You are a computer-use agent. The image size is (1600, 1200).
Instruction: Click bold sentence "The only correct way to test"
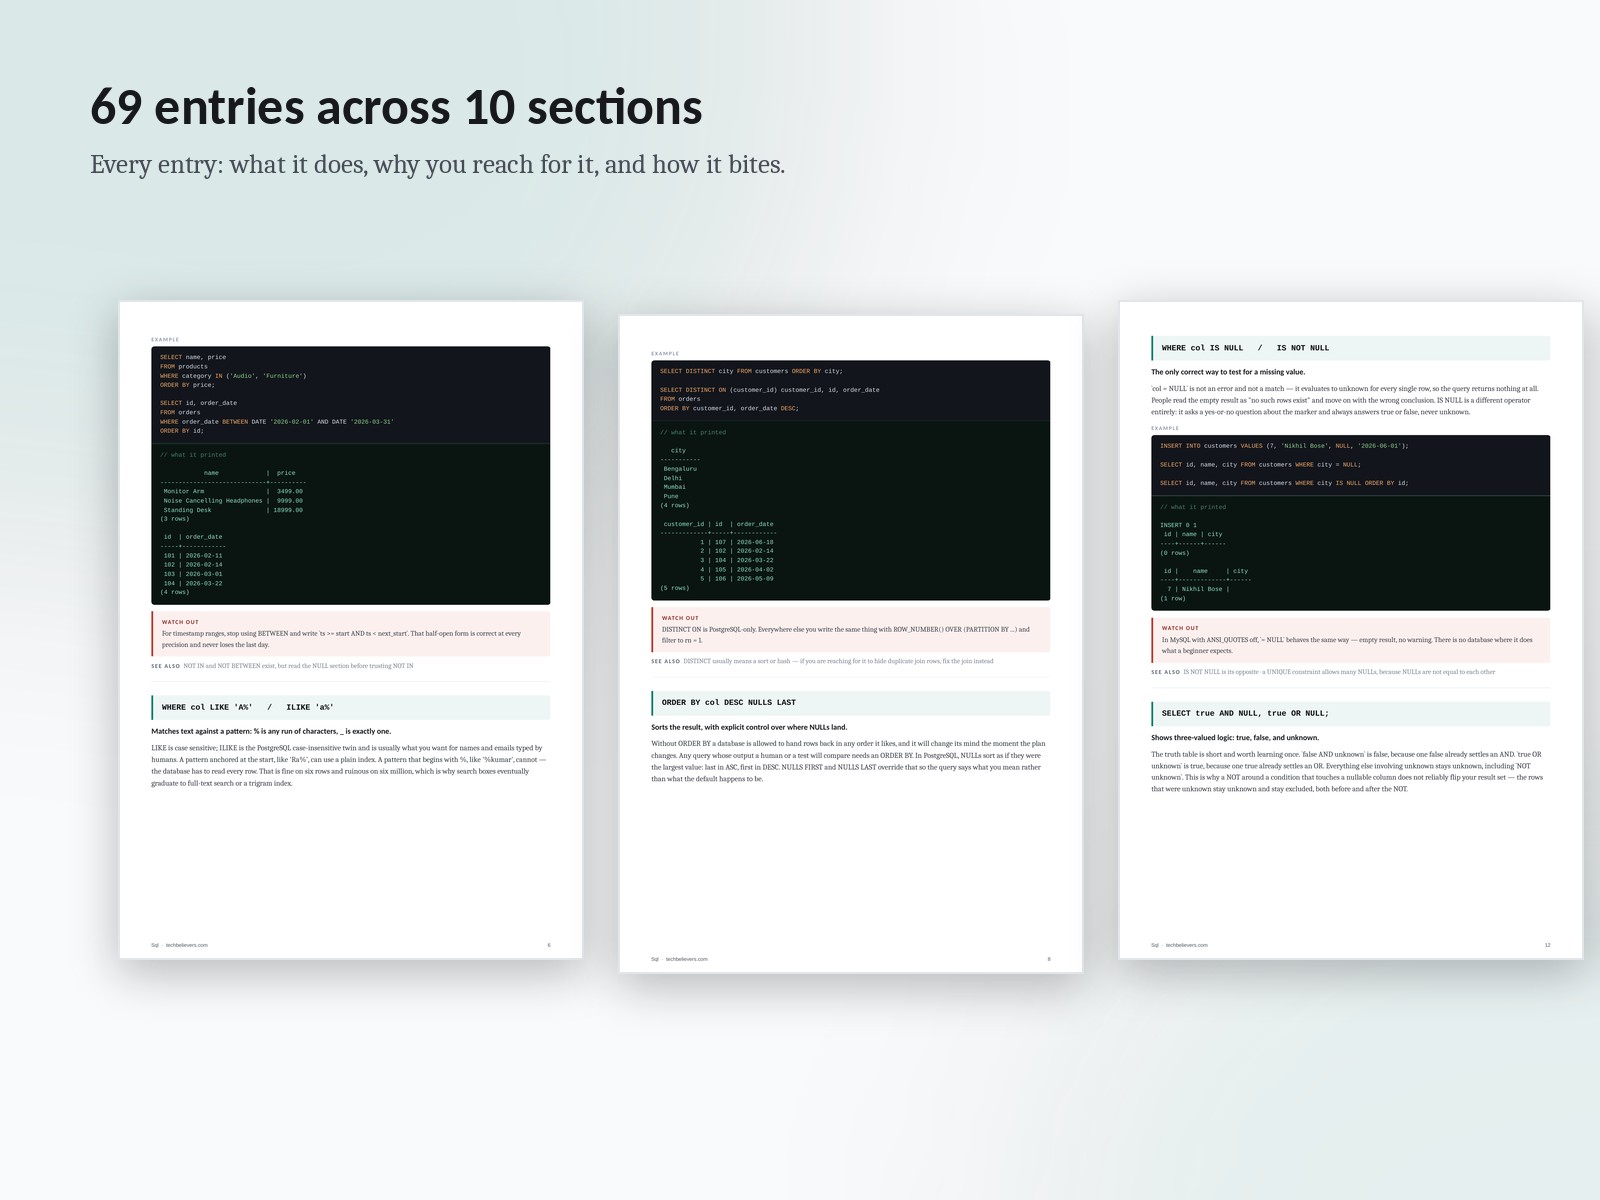click(x=1228, y=372)
